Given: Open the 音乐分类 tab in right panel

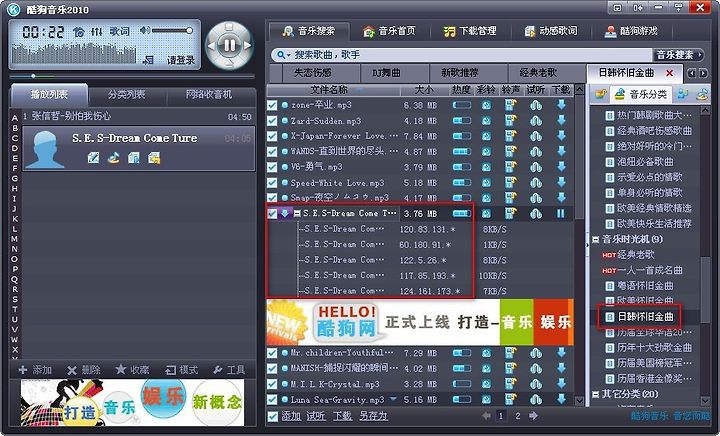Looking at the screenshot, I should tap(641, 94).
